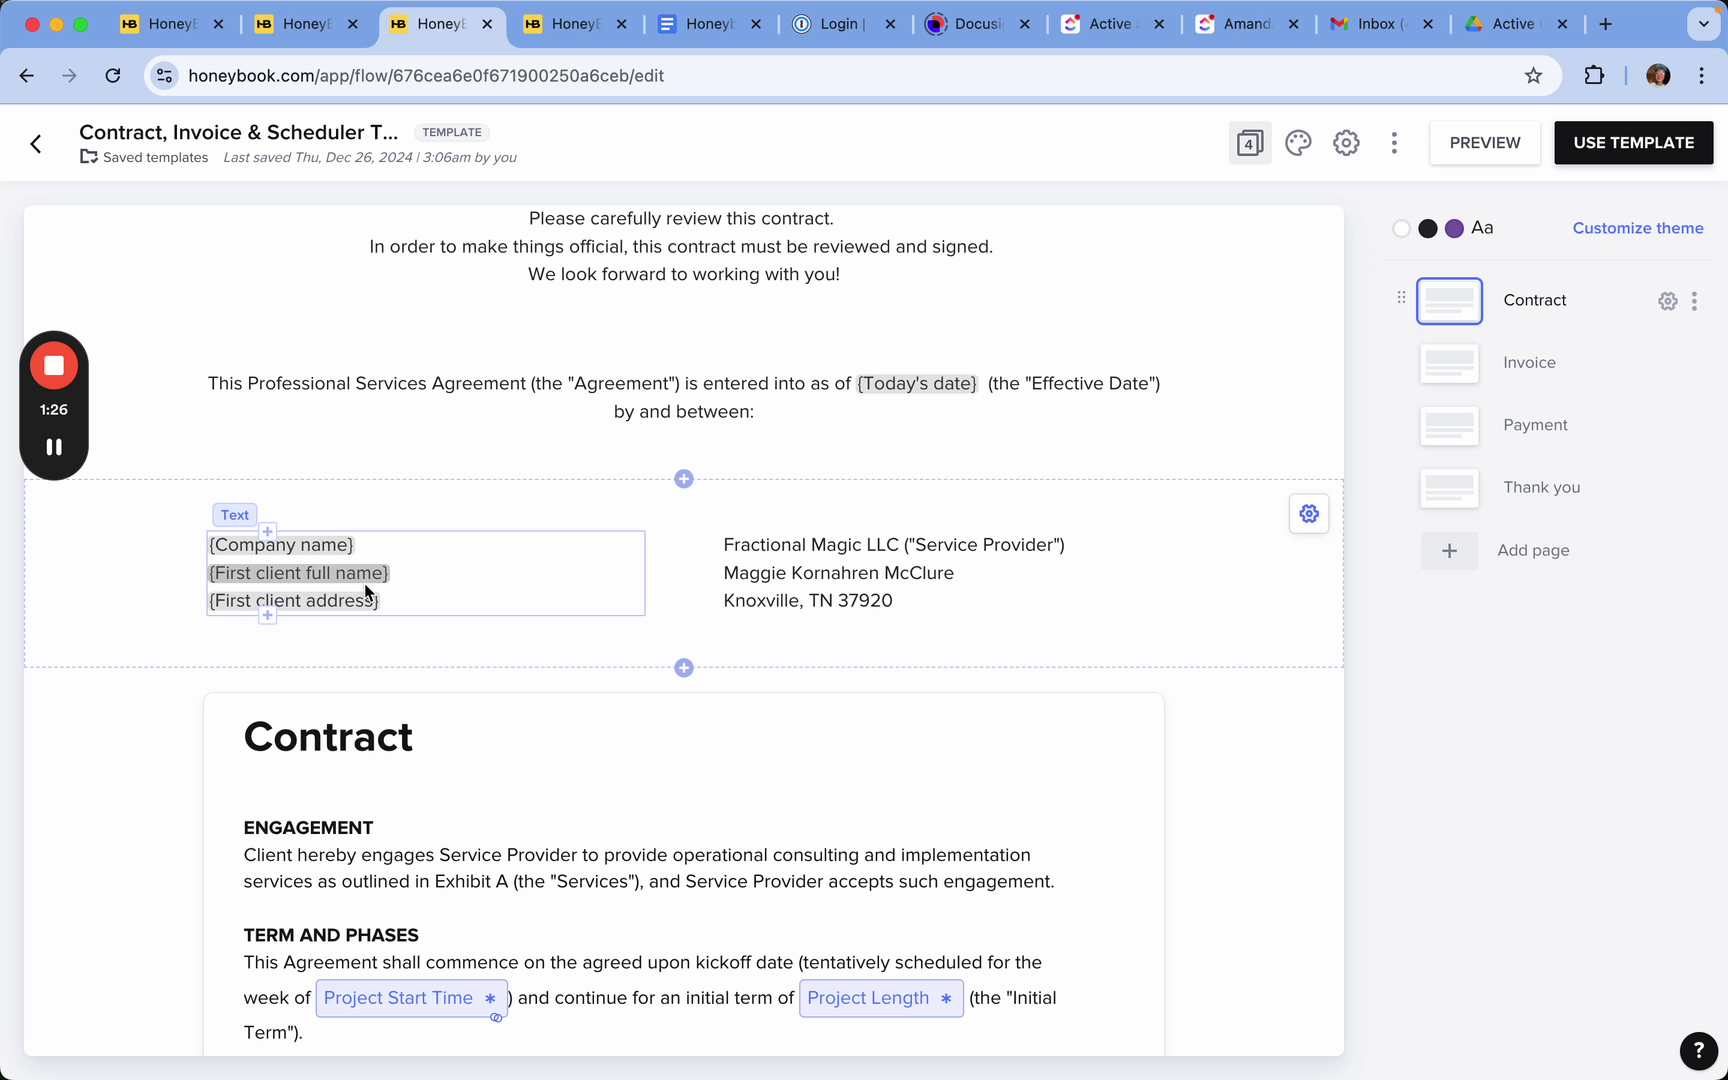Click the template title in header
Image resolution: width=1728 pixels, height=1080 pixels.
(x=239, y=132)
